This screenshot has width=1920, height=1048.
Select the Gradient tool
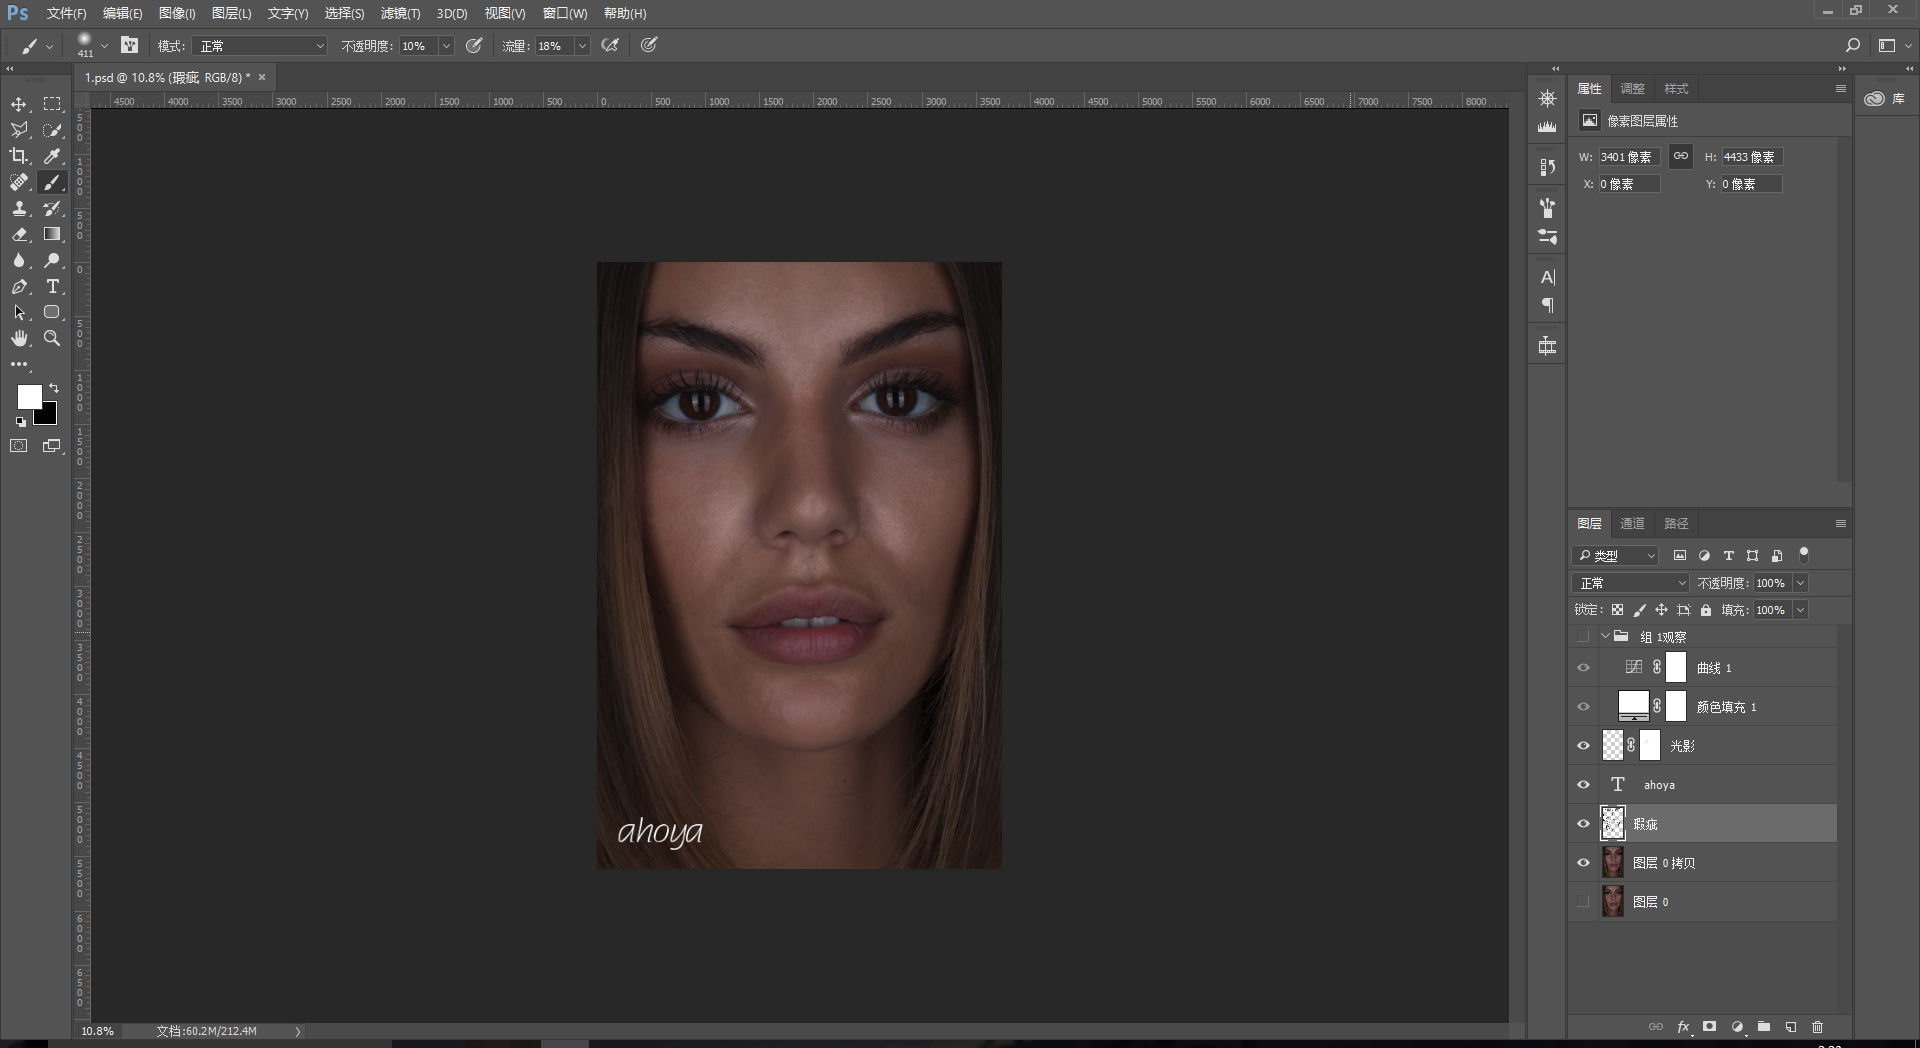(x=52, y=234)
